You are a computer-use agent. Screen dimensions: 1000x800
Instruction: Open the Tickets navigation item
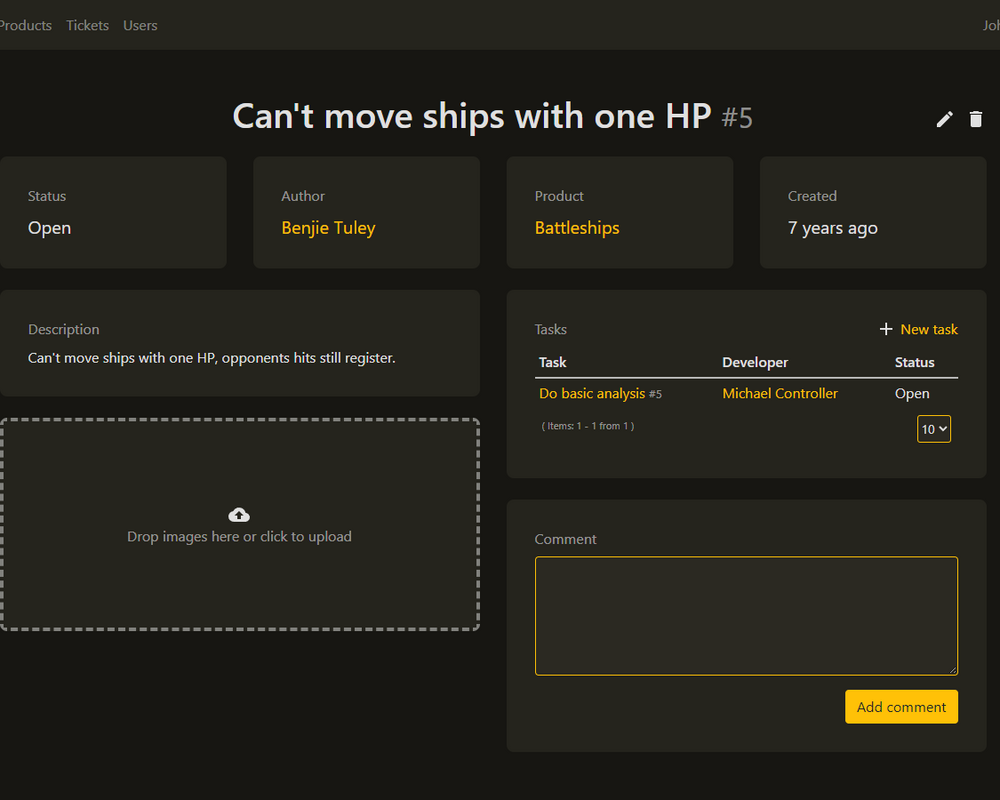point(87,26)
